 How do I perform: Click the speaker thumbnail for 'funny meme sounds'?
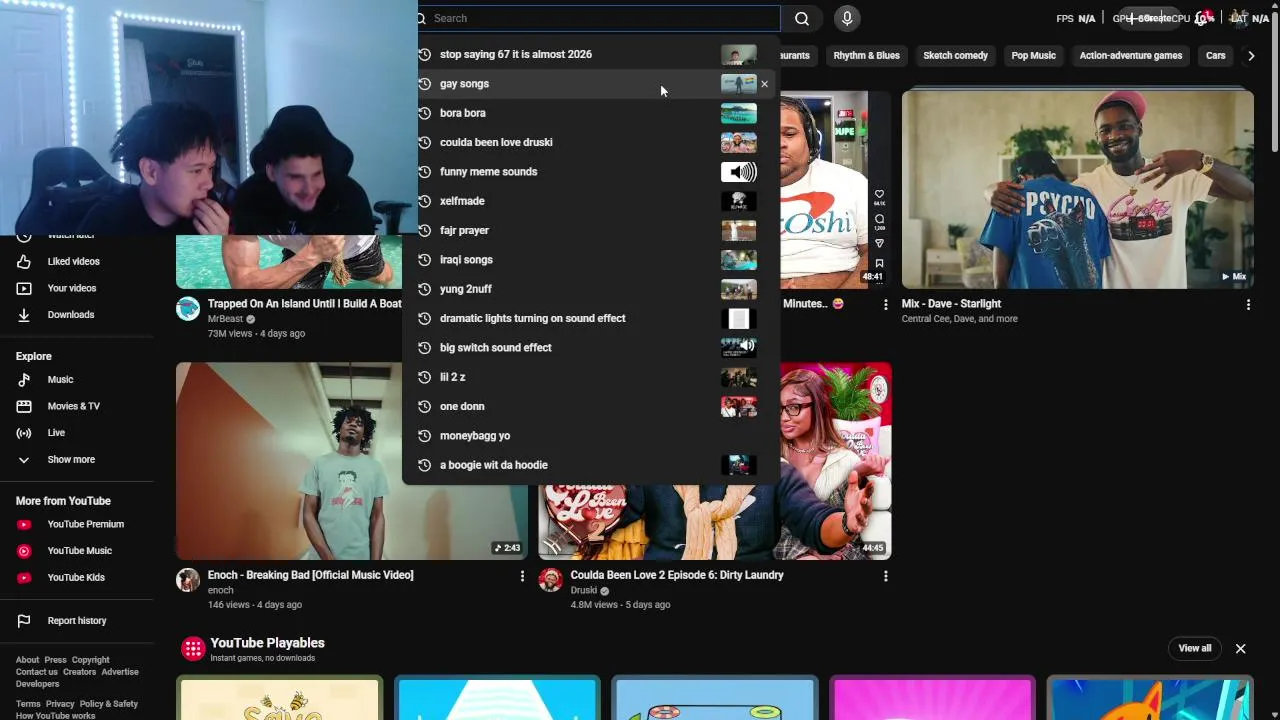tap(739, 172)
